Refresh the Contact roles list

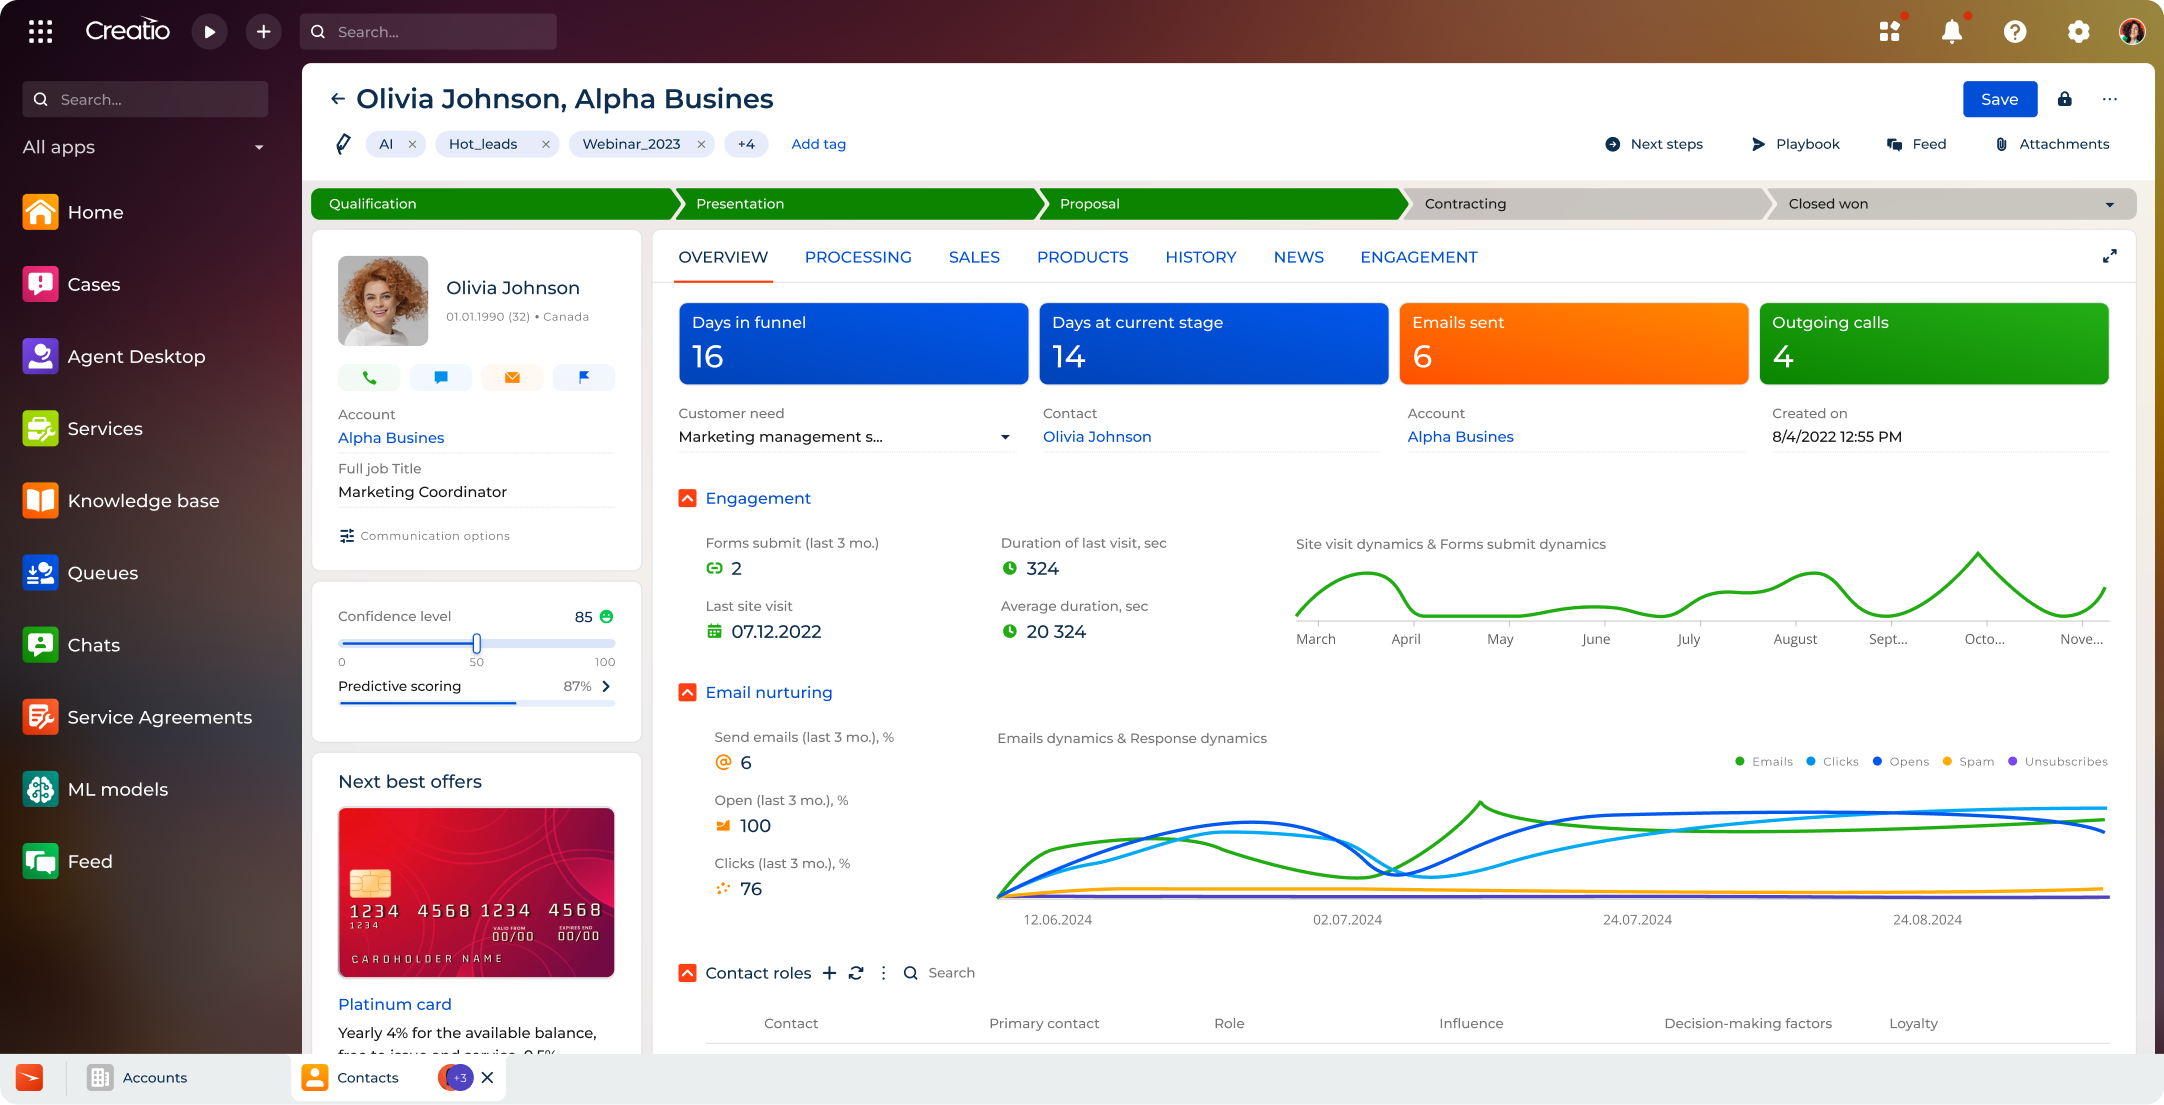856,972
